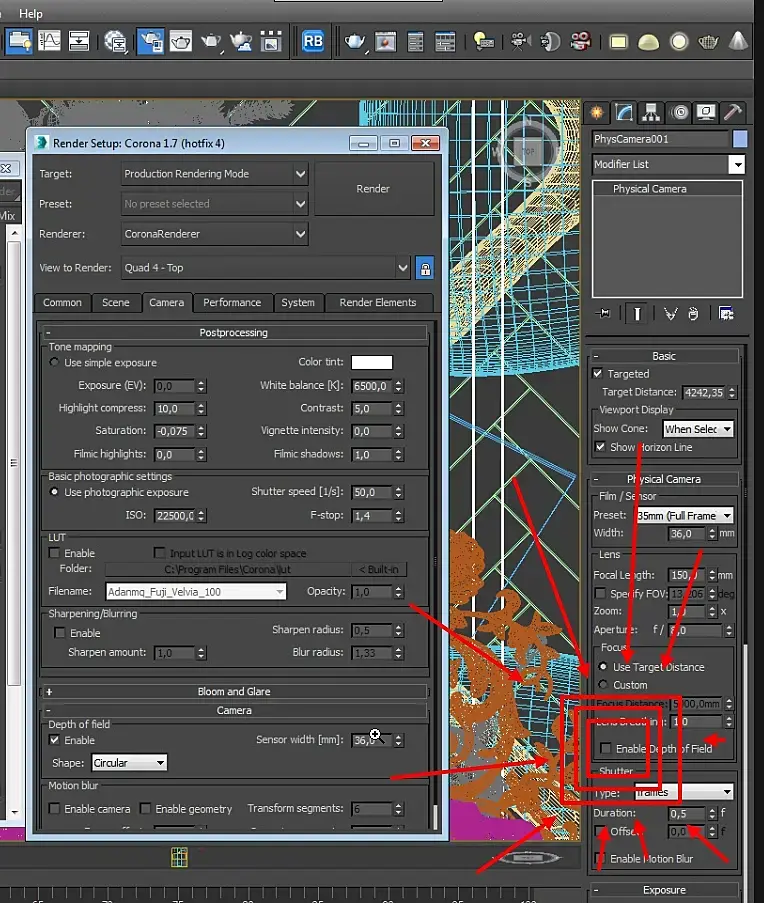Check Enable geometry motion blur
Image resolution: width=764 pixels, height=903 pixels.
point(146,809)
